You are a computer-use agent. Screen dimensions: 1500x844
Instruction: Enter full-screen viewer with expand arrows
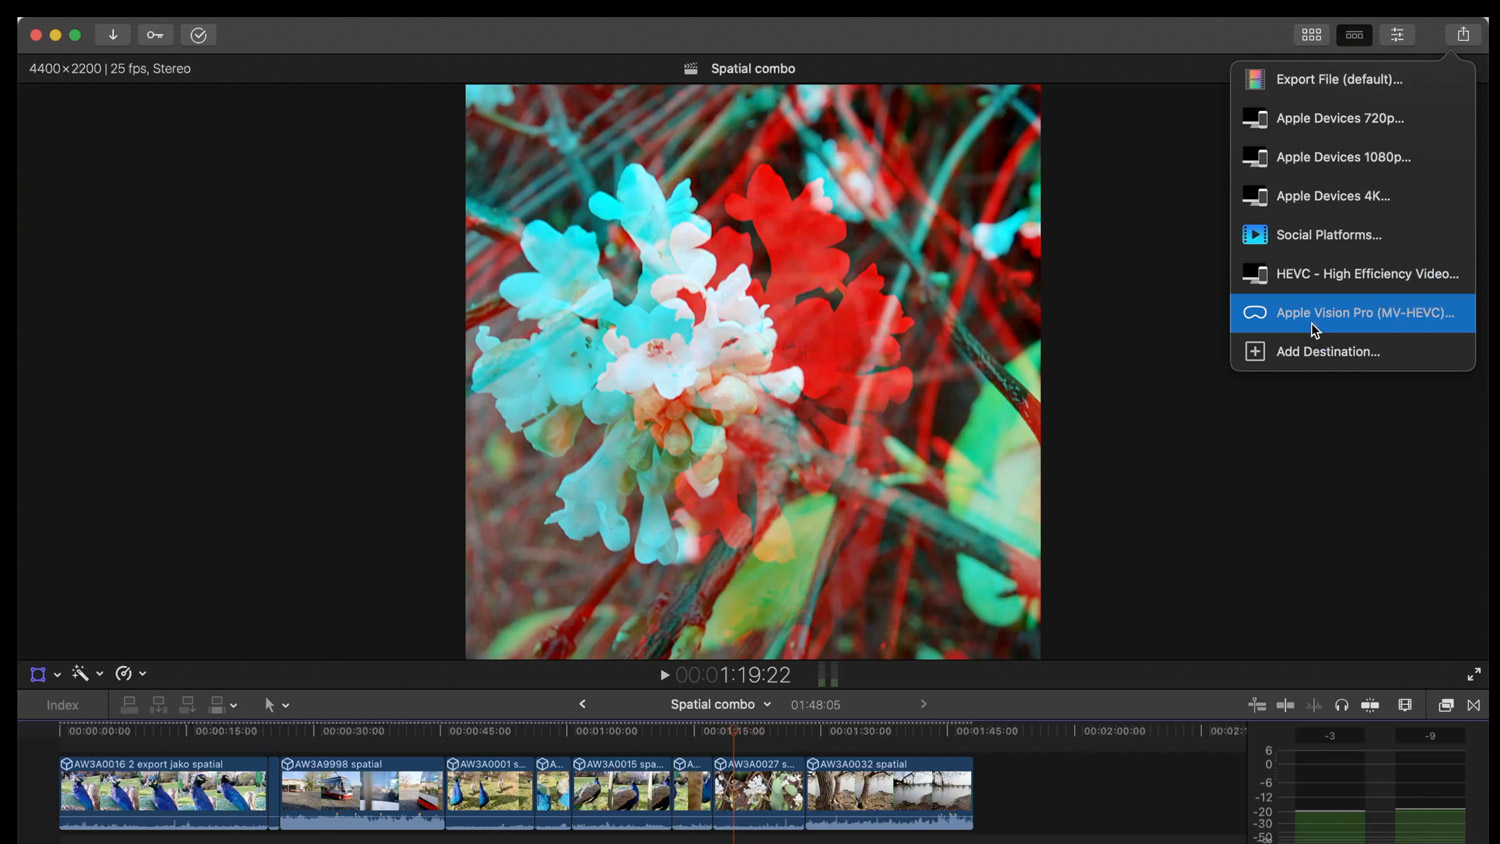coord(1474,675)
